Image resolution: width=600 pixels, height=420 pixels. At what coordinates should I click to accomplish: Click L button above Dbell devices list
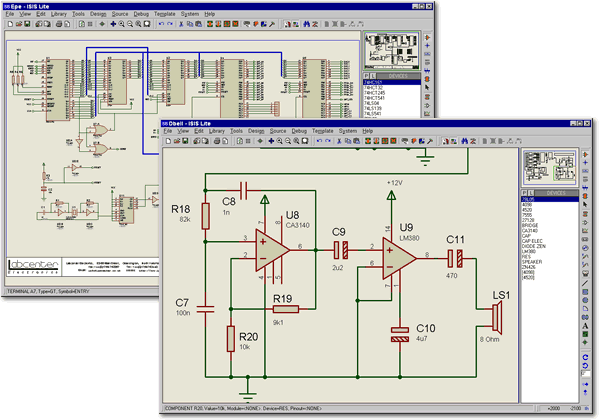(531, 193)
